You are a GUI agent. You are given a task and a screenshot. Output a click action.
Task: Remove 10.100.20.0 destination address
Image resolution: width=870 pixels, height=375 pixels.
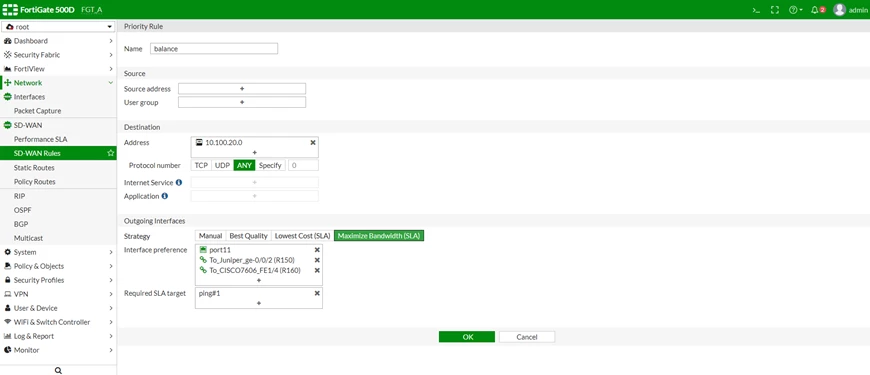312,143
